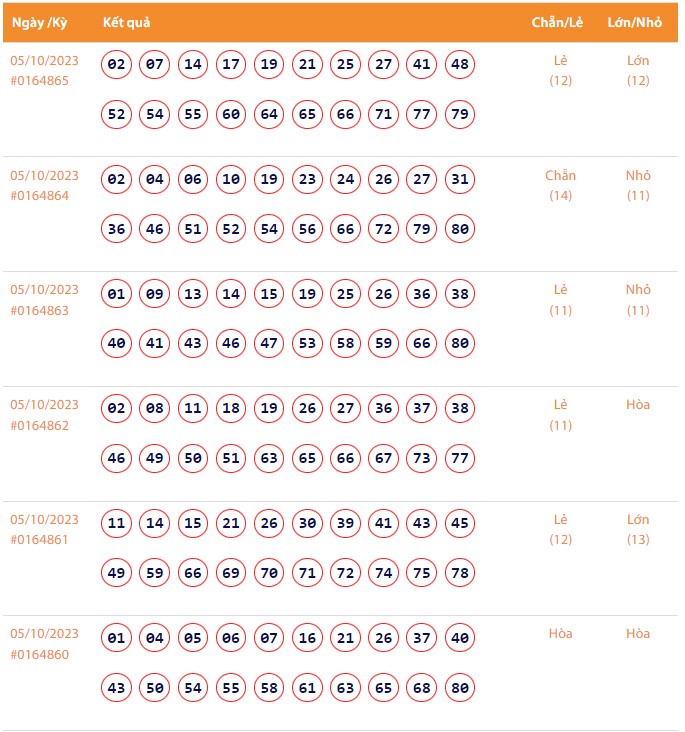The image size is (685, 732).
Task: Click ball 11 in draw #0164861
Action: click(x=117, y=524)
